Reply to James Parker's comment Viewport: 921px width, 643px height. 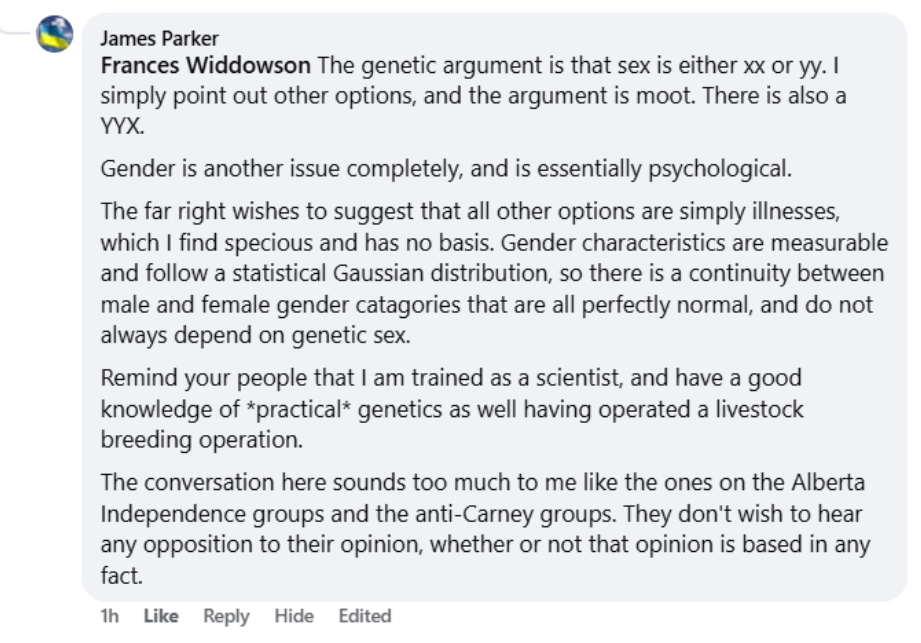point(226,616)
